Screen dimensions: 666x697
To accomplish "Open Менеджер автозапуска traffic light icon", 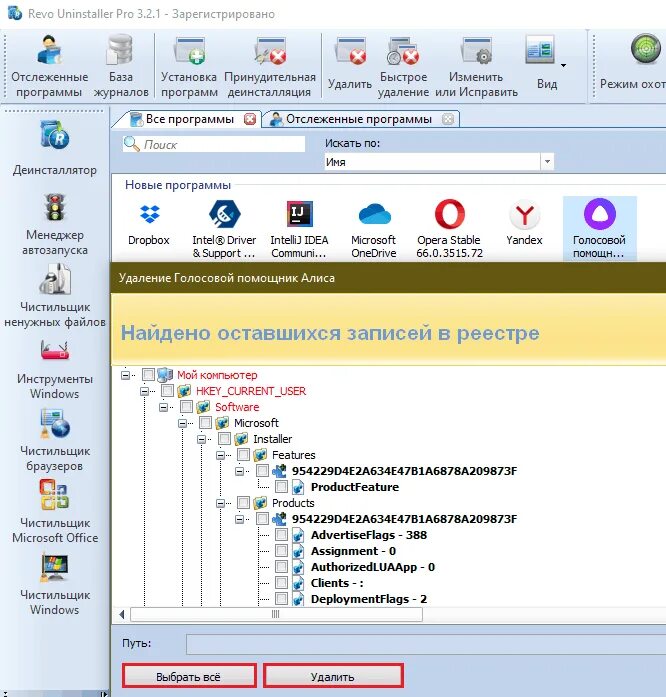I will (55, 207).
